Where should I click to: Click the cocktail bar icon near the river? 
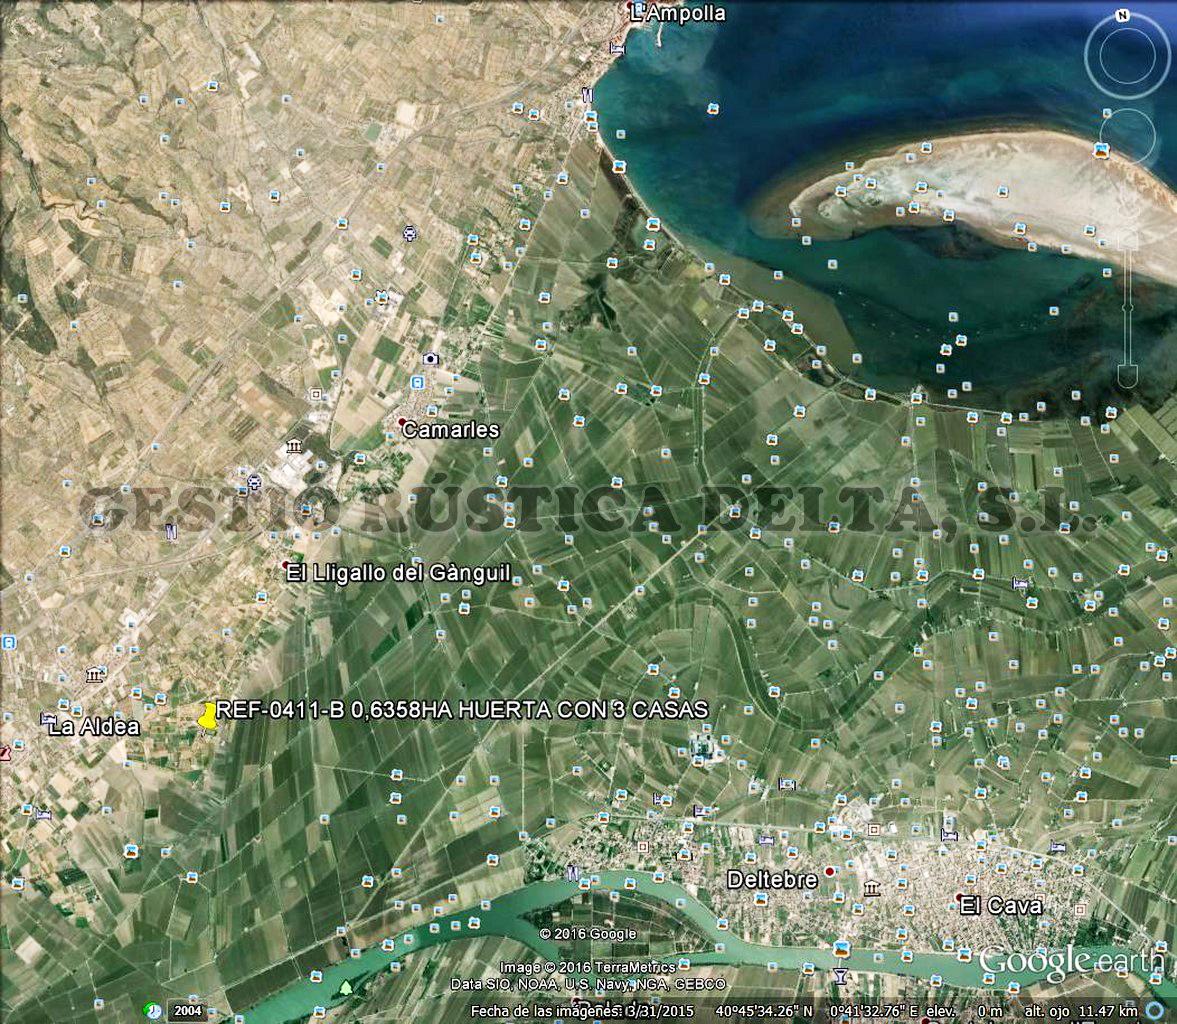(839, 975)
